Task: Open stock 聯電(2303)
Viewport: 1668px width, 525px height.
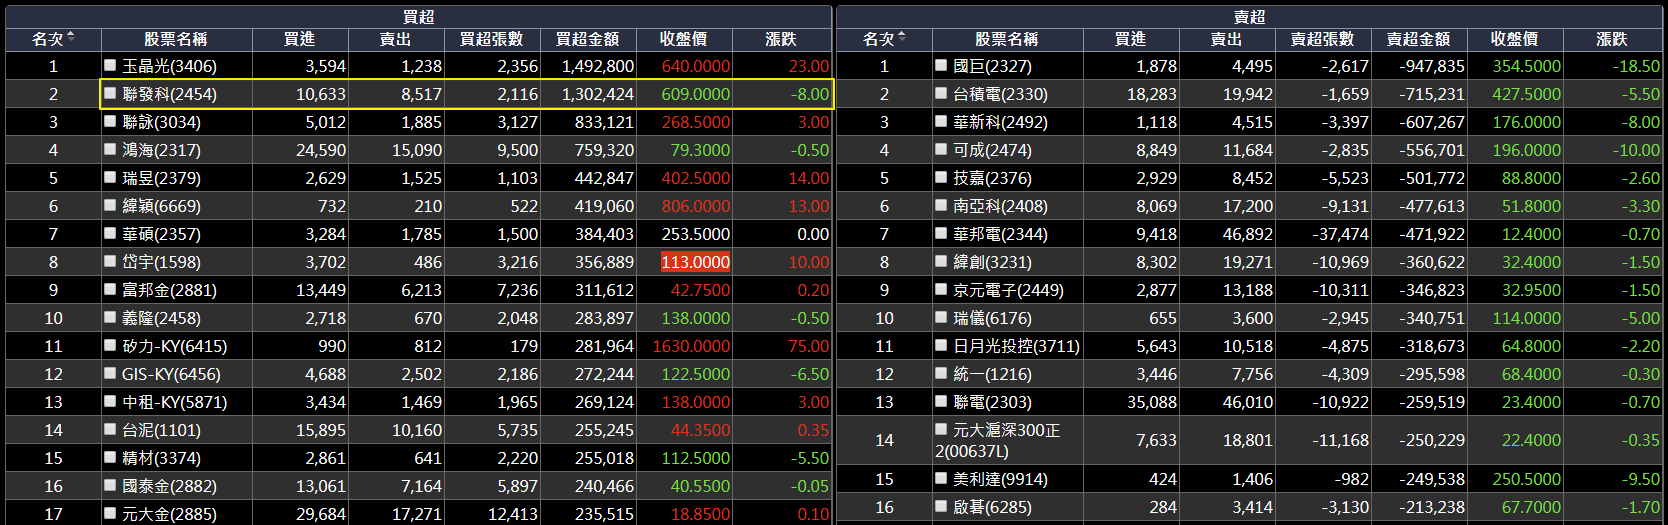Action: tap(992, 402)
